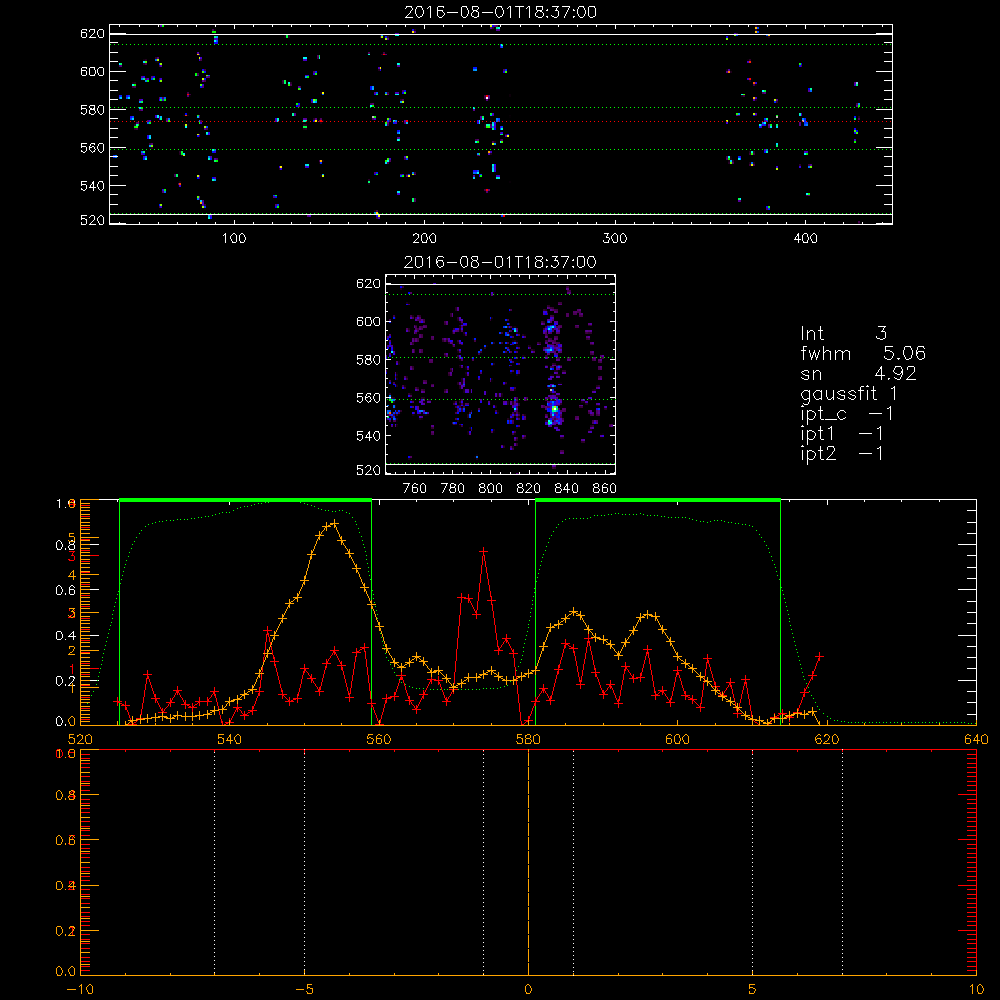The height and width of the screenshot is (1000, 1000).
Task: Select the 'Int 3' readout line
Action: tap(843, 333)
